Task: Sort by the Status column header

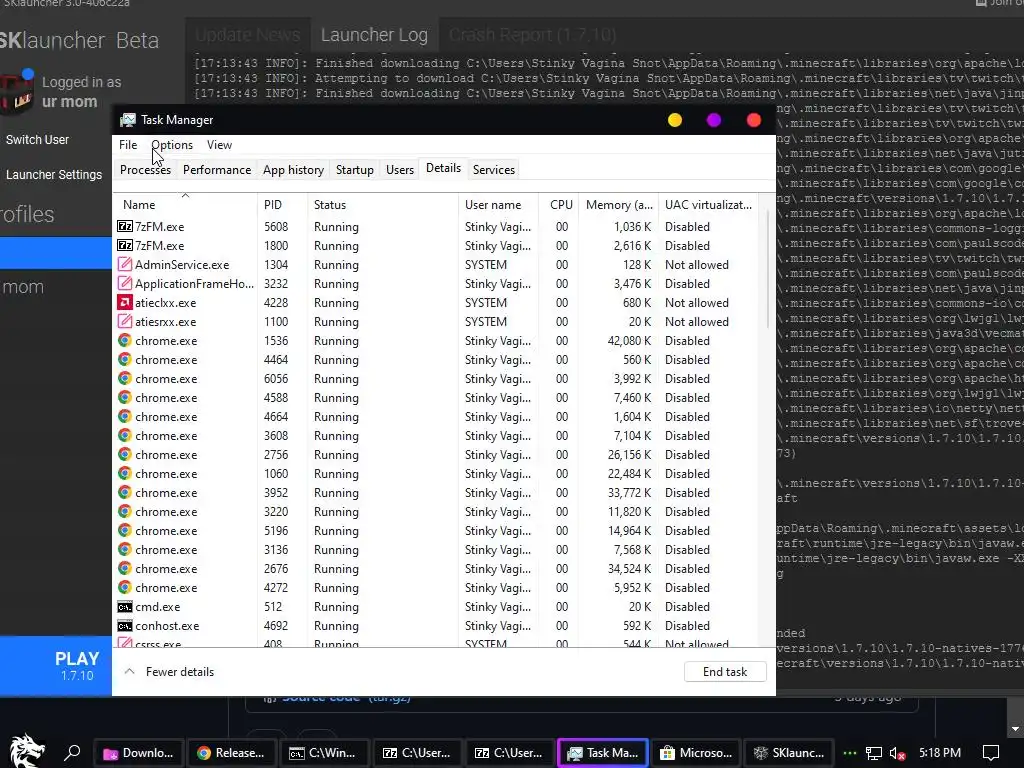Action: pos(383,204)
